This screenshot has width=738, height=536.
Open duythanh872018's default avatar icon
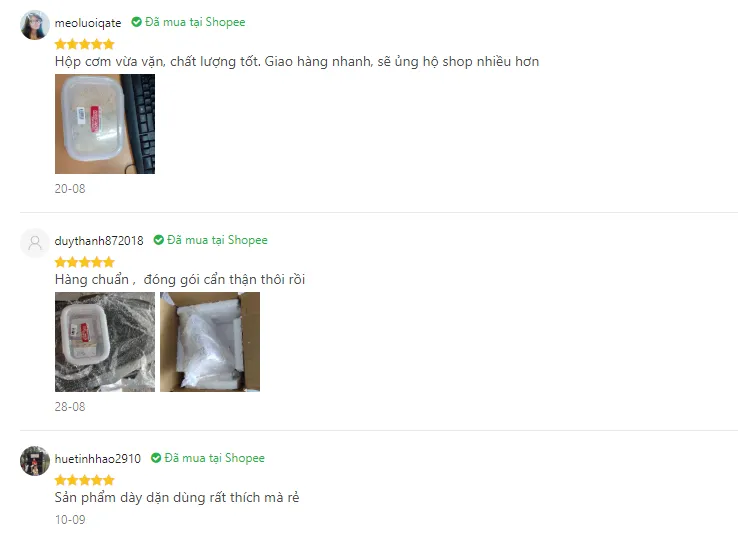pos(35,243)
